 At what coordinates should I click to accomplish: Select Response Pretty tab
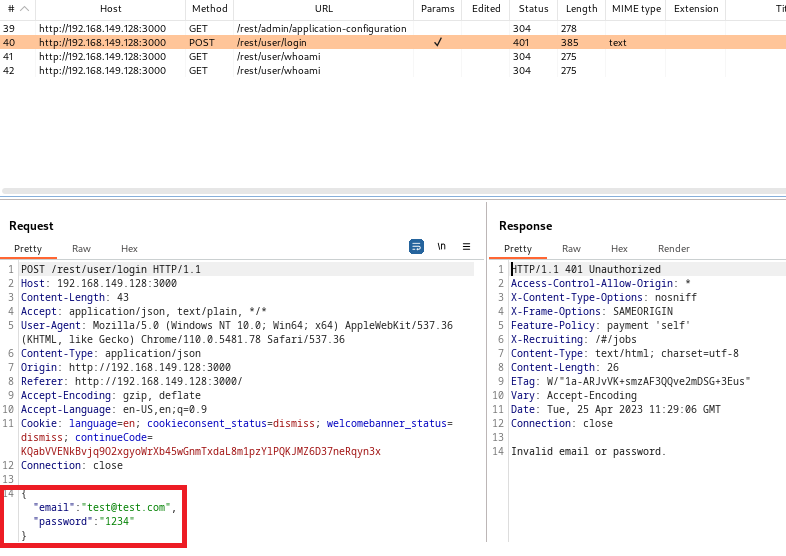(518, 249)
